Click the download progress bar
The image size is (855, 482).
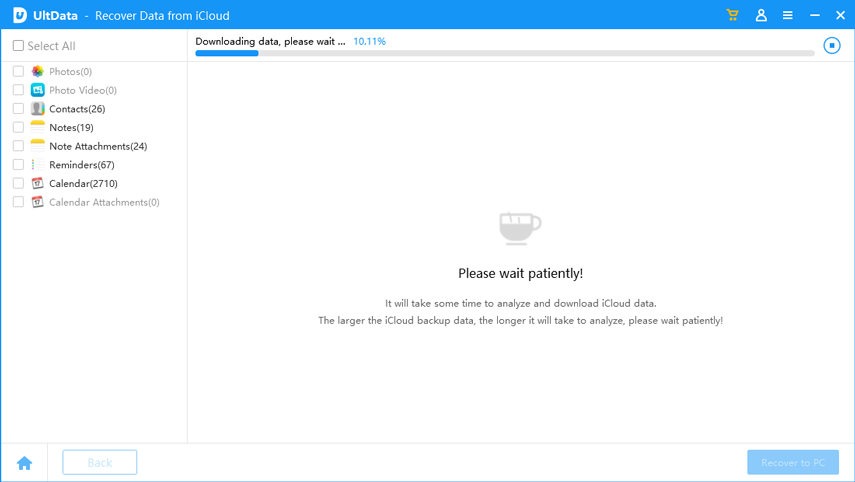tap(504, 53)
